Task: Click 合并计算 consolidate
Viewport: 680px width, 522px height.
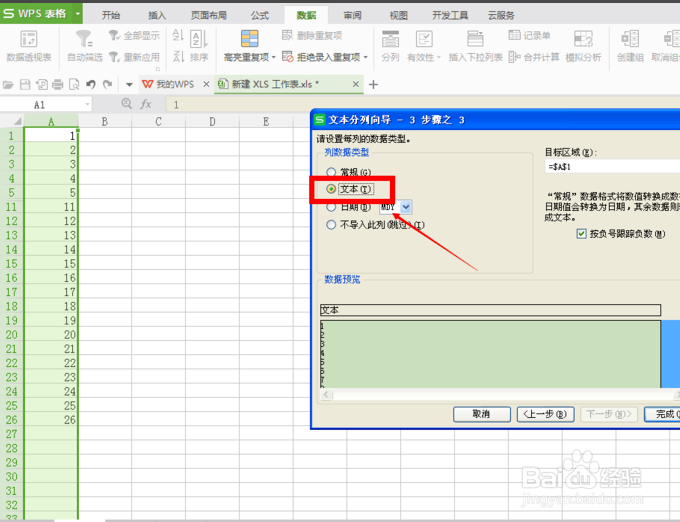Action: point(534,57)
